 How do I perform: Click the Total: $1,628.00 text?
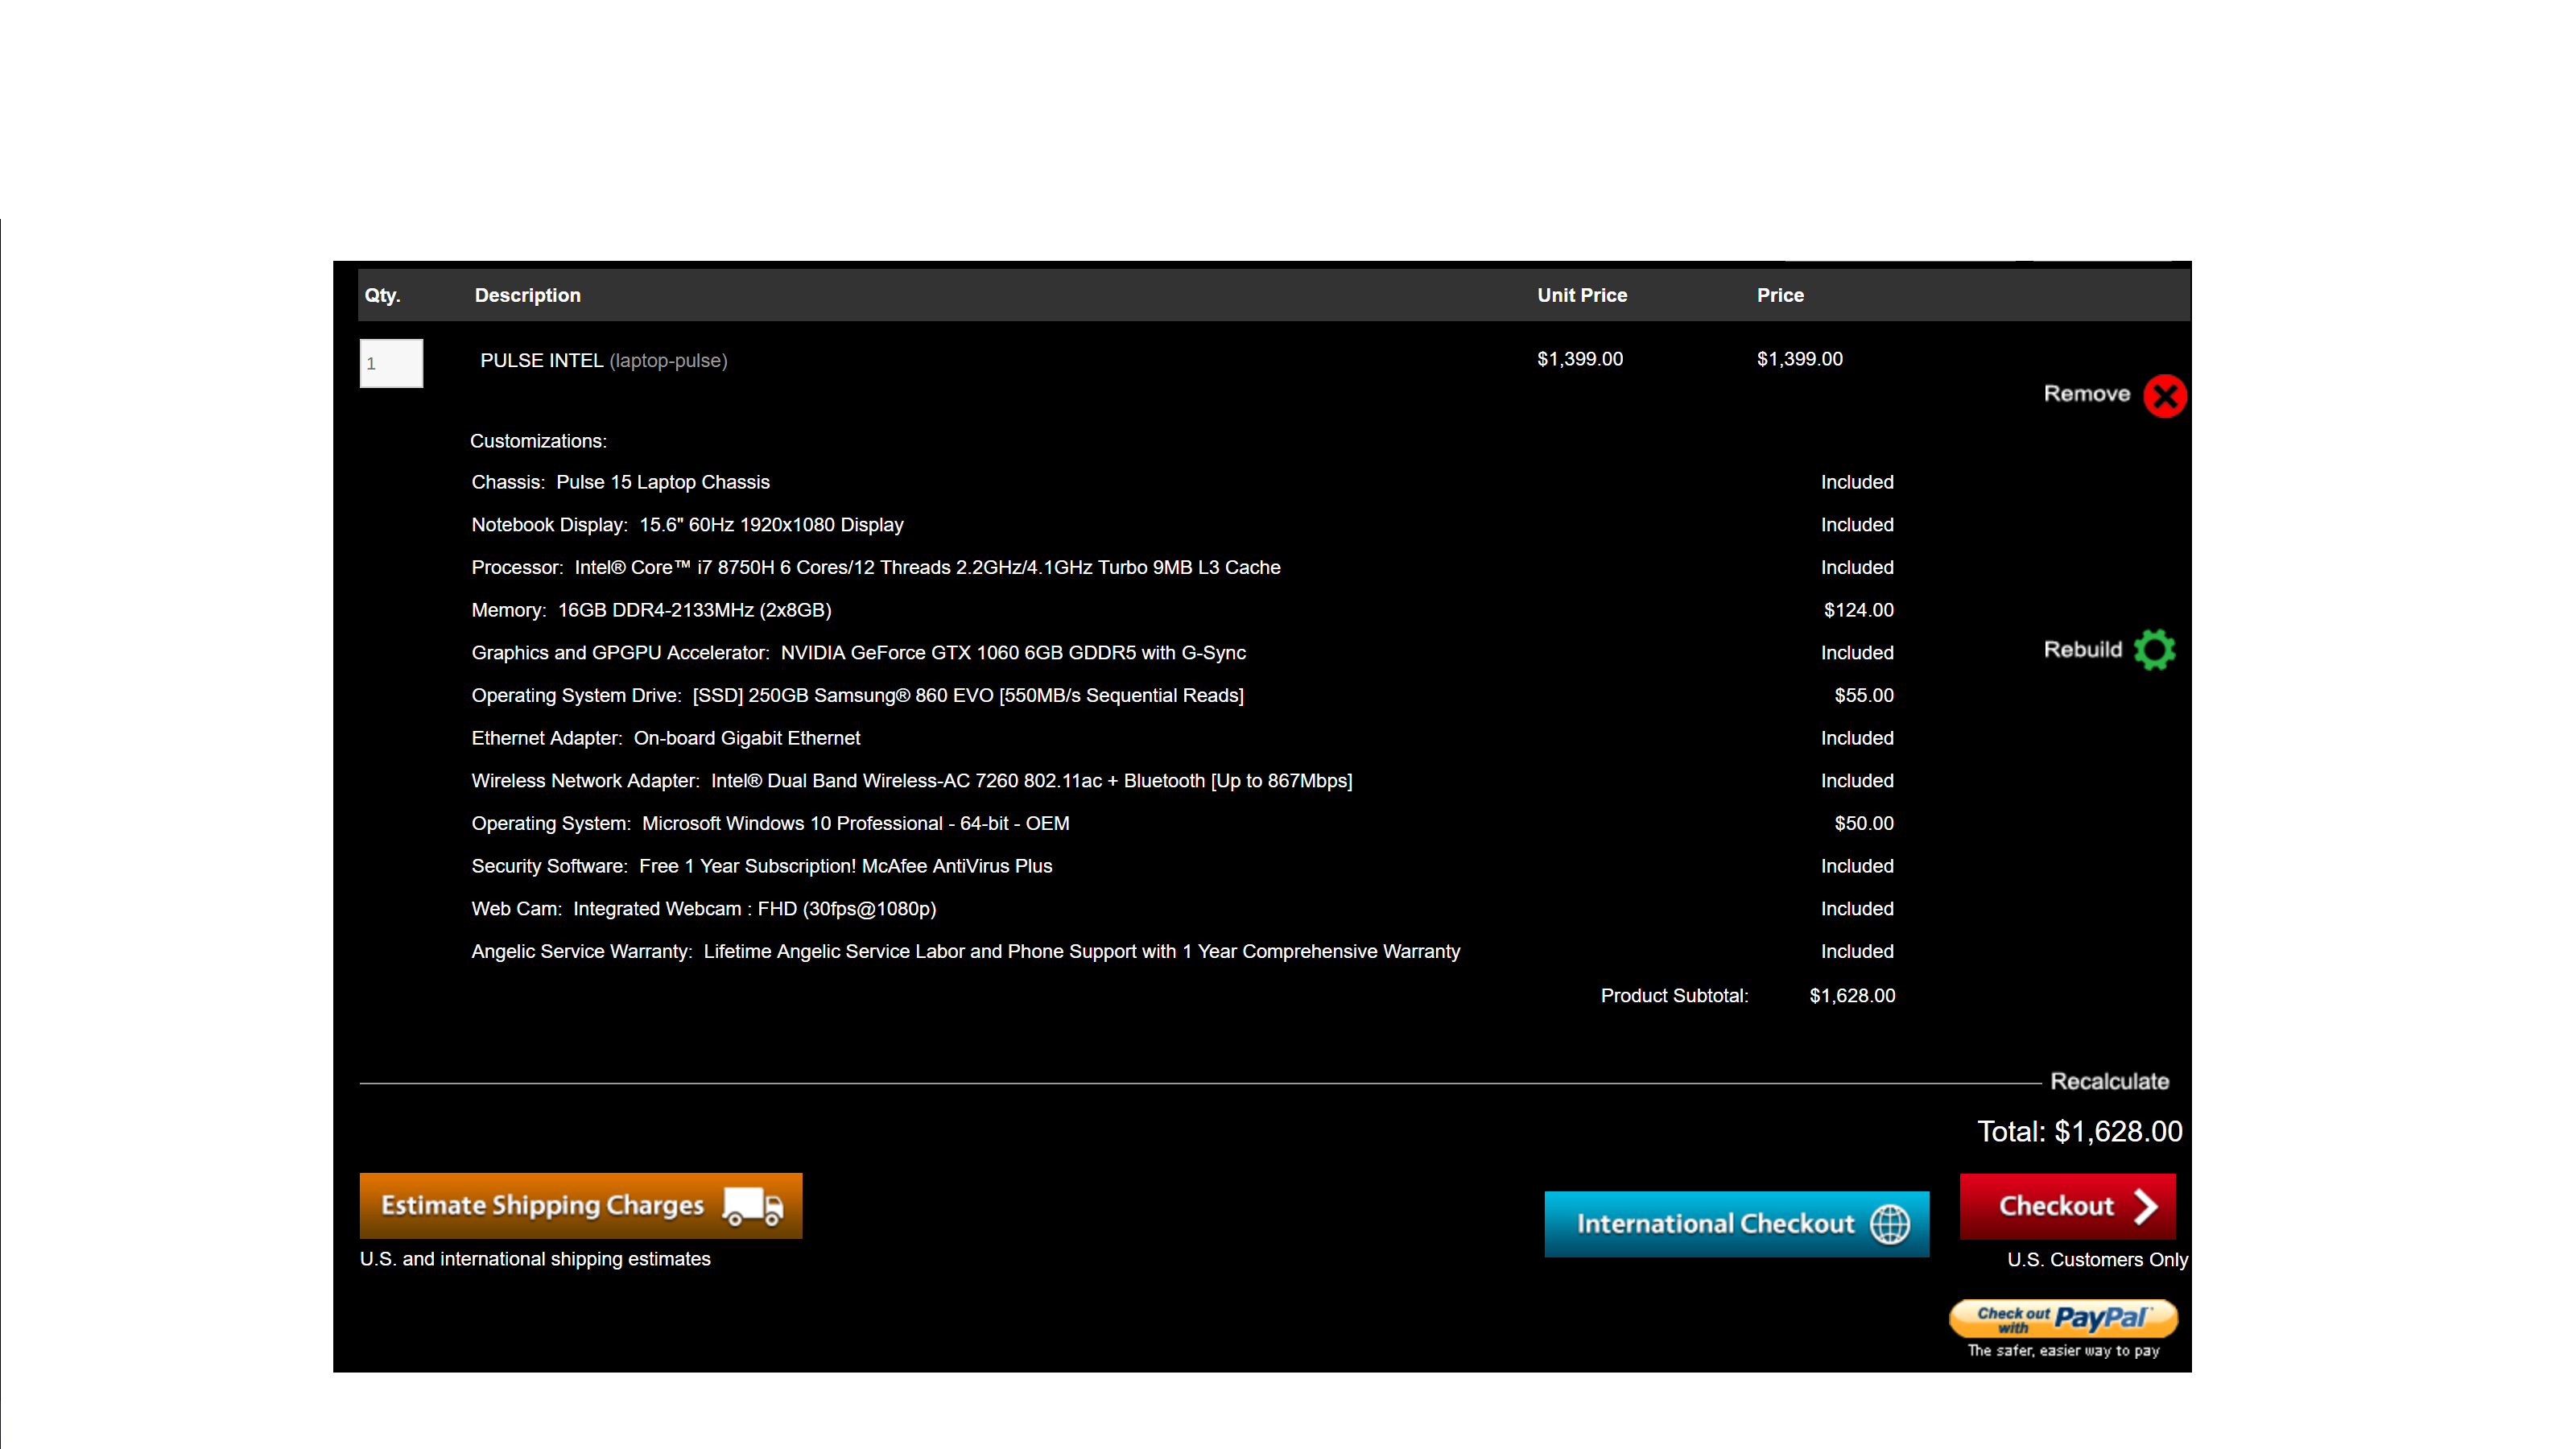[2079, 1131]
